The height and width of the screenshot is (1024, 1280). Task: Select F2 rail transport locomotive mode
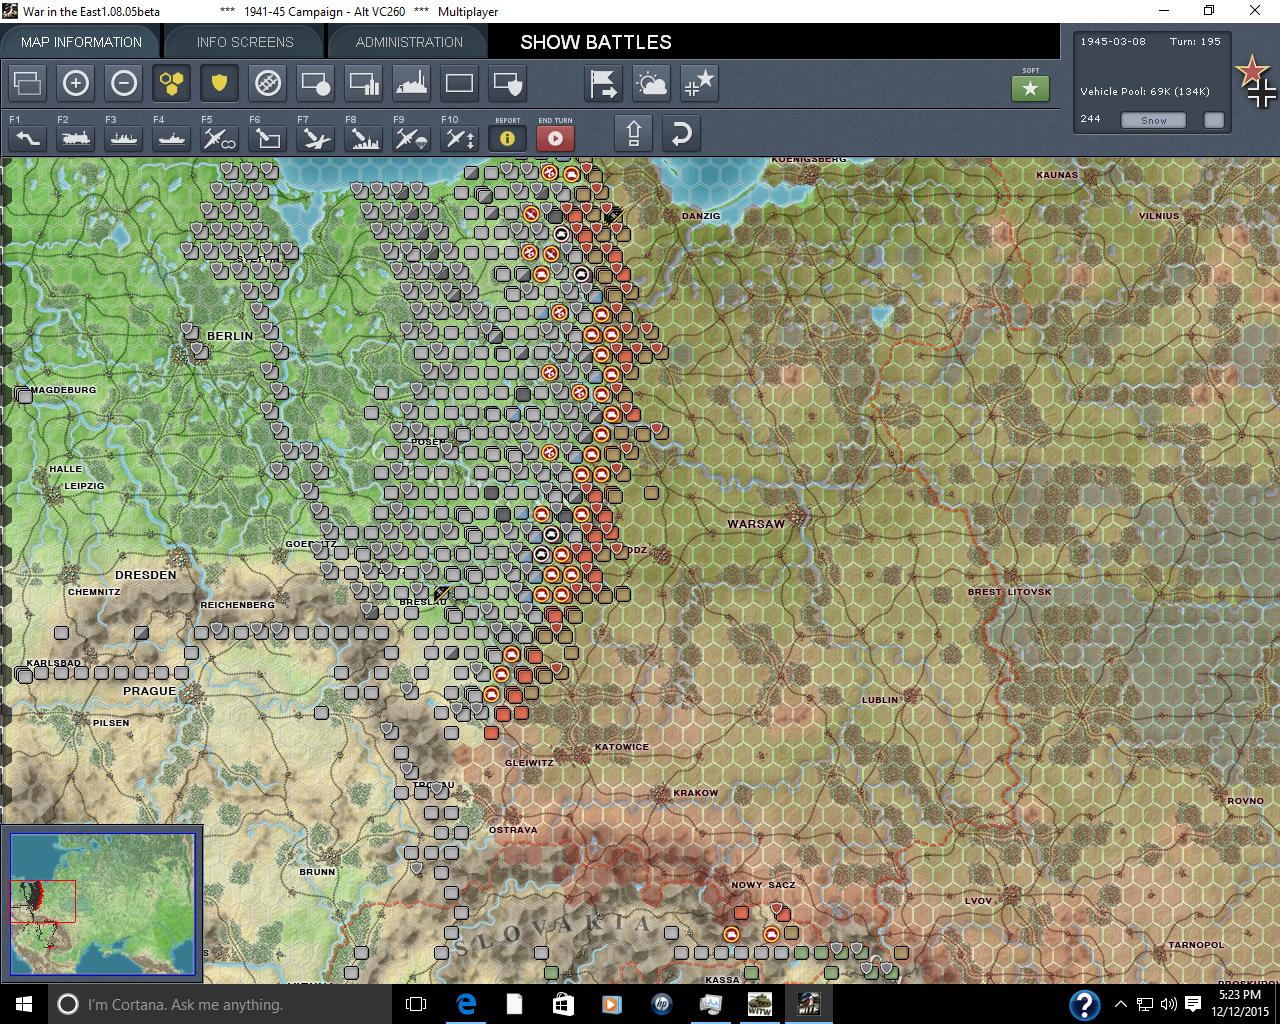76,138
